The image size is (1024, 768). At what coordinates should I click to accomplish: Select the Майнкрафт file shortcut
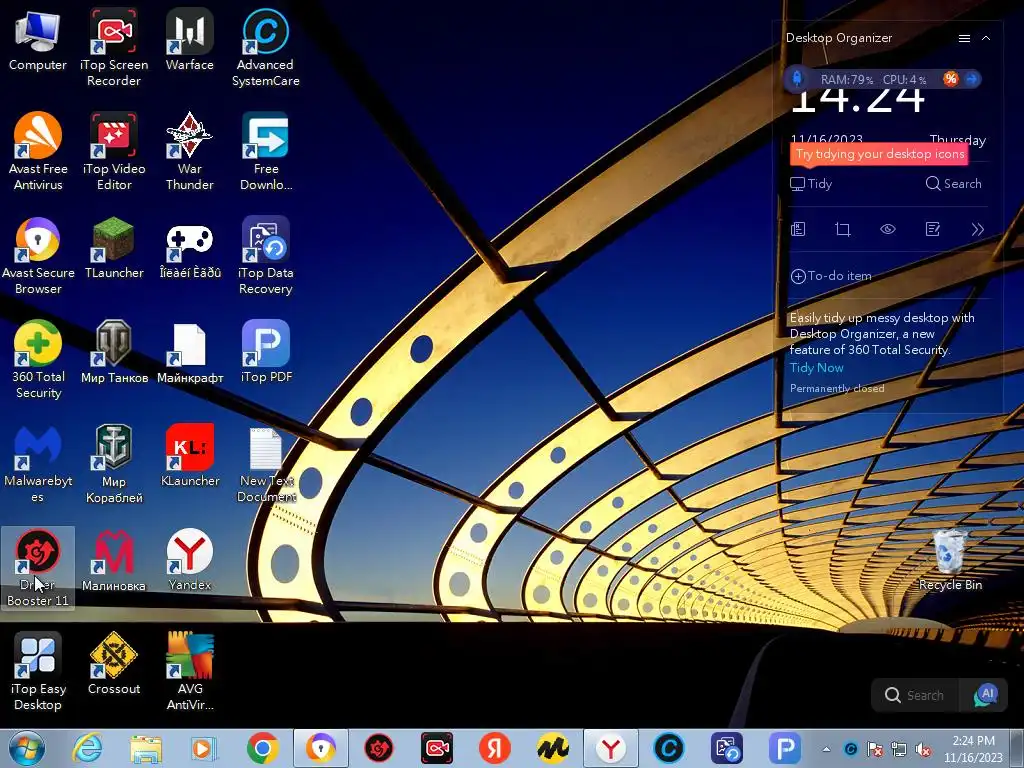tap(189, 352)
